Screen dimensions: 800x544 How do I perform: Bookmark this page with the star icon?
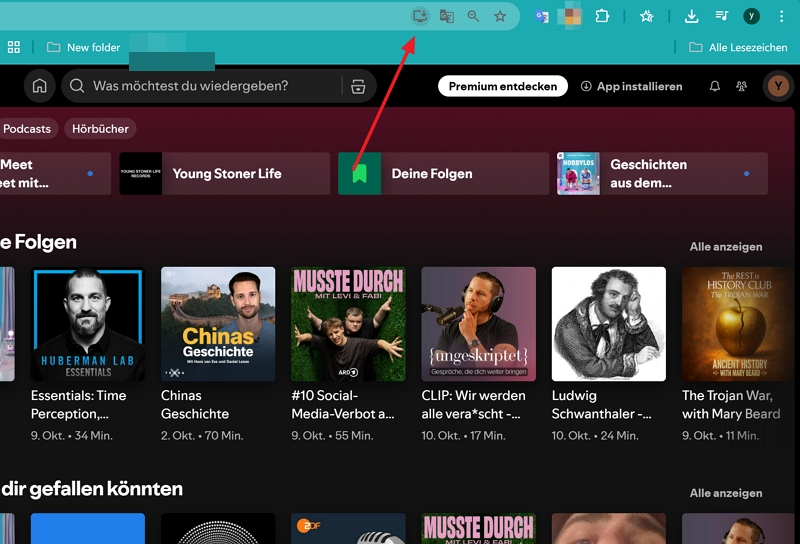500,16
